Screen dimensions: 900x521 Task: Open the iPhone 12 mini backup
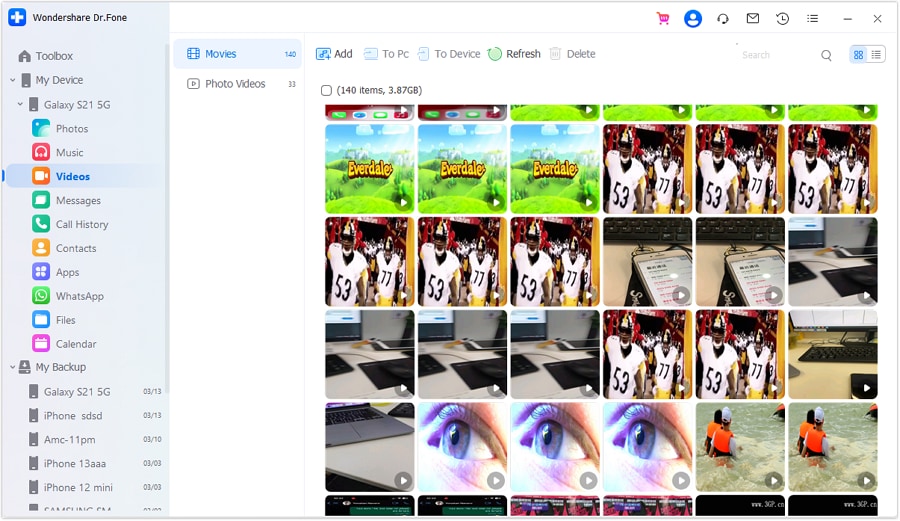[95, 488]
